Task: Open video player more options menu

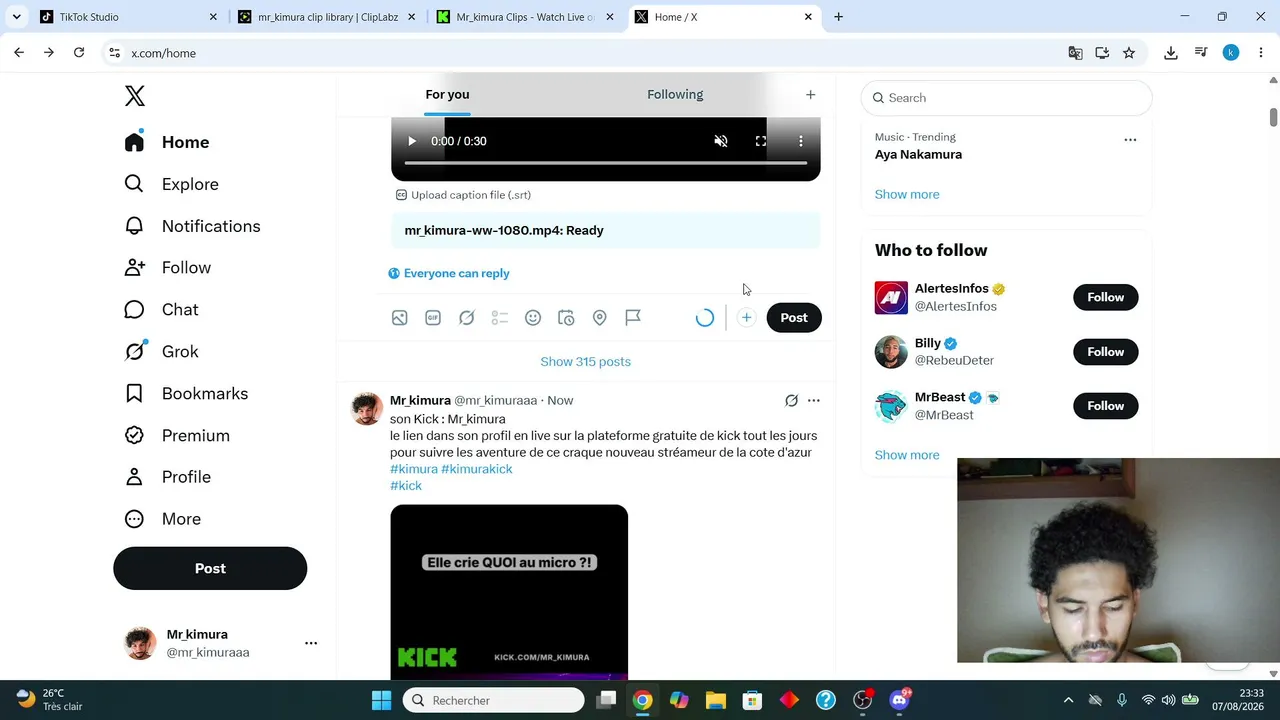Action: click(x=801, y=141)
